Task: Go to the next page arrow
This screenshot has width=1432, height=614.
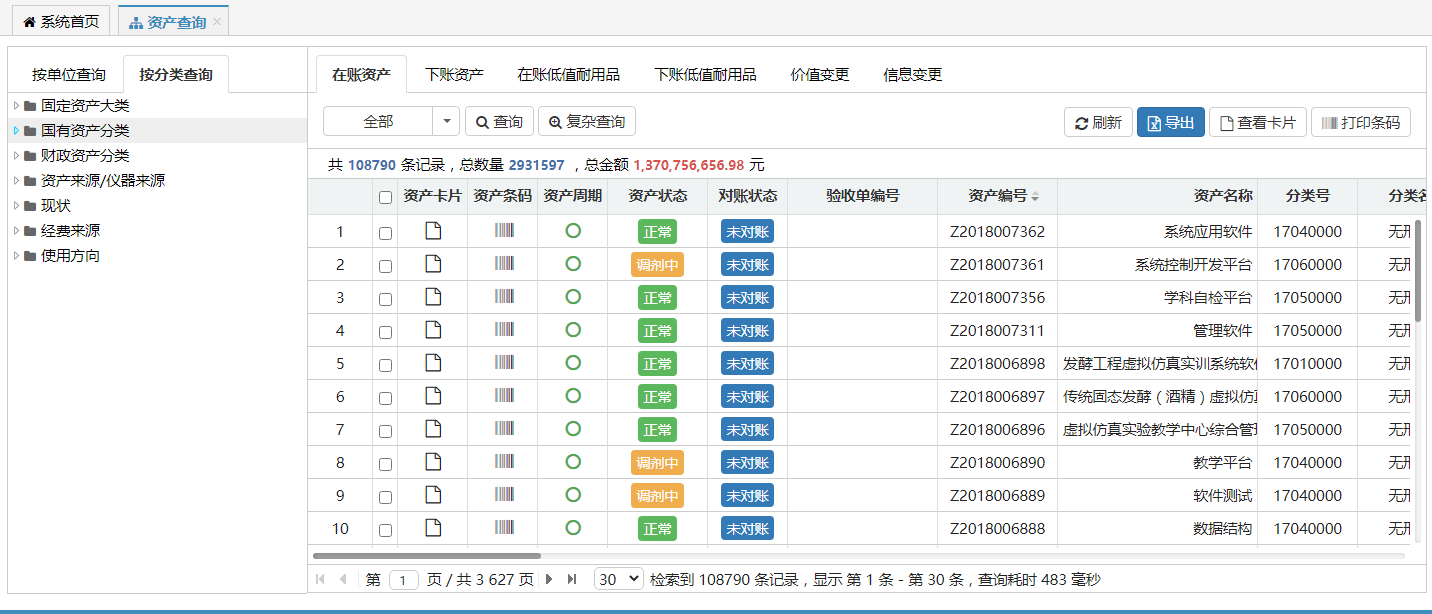Action: click(549, 579)
